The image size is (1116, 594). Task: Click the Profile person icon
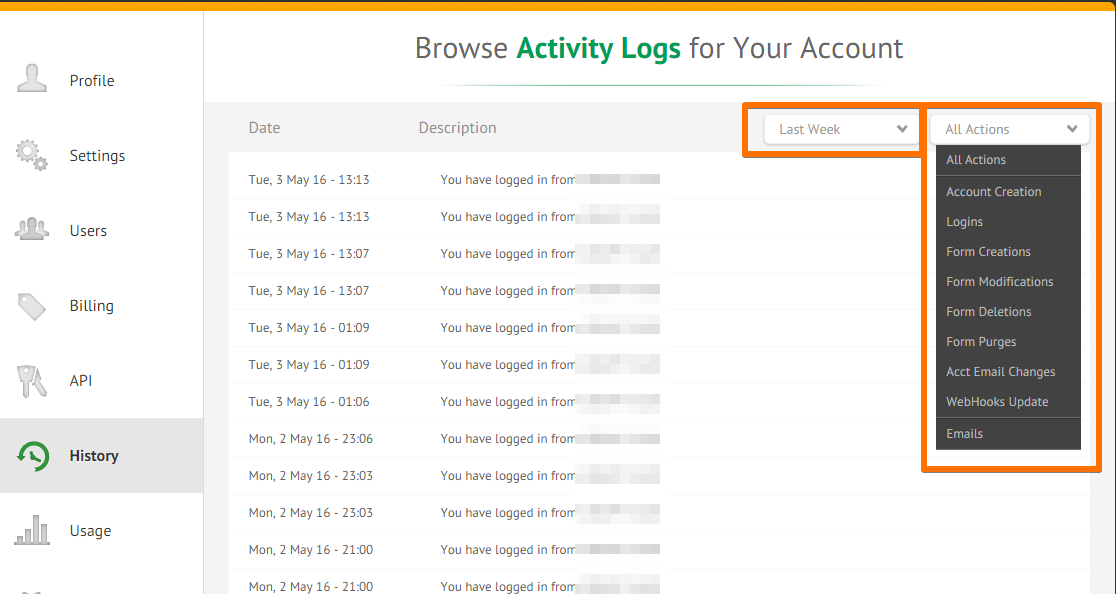[32, 79]
